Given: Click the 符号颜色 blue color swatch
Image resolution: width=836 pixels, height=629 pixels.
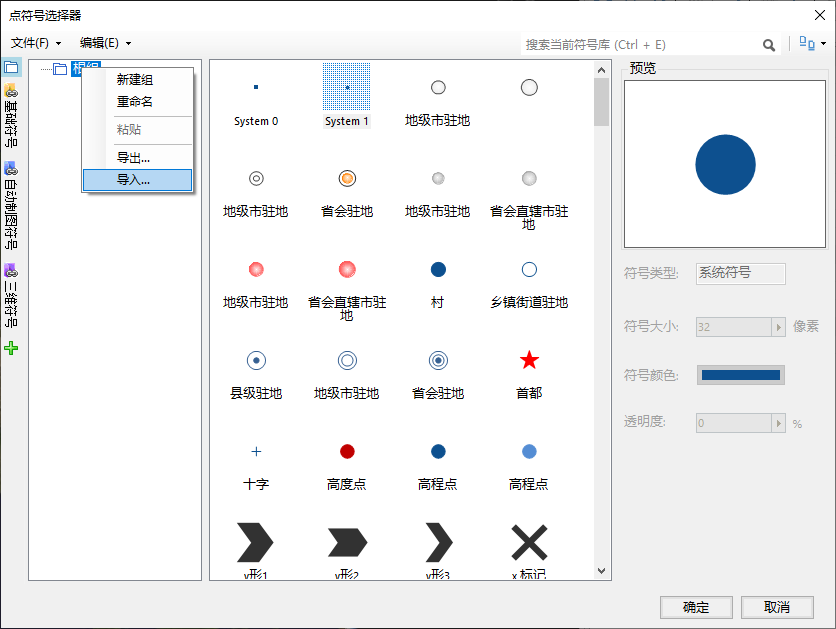Looking at the screenshot, I should (740, 375).
